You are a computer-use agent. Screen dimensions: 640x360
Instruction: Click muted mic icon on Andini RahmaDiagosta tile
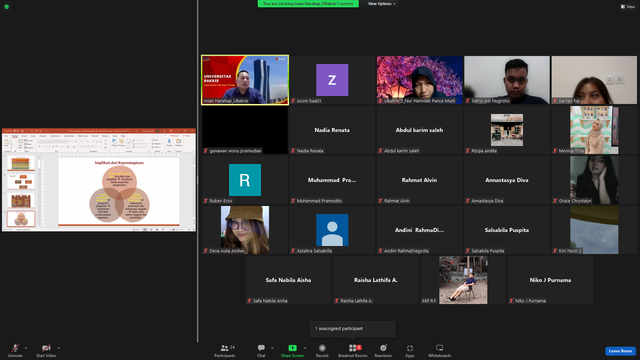(380, 251)
